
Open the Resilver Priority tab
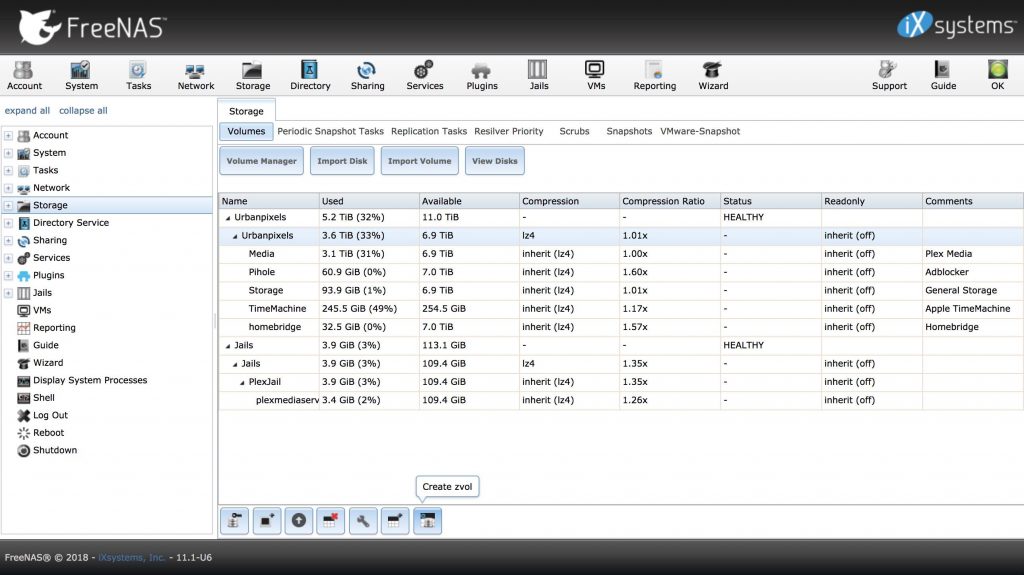tap(509, 131)
